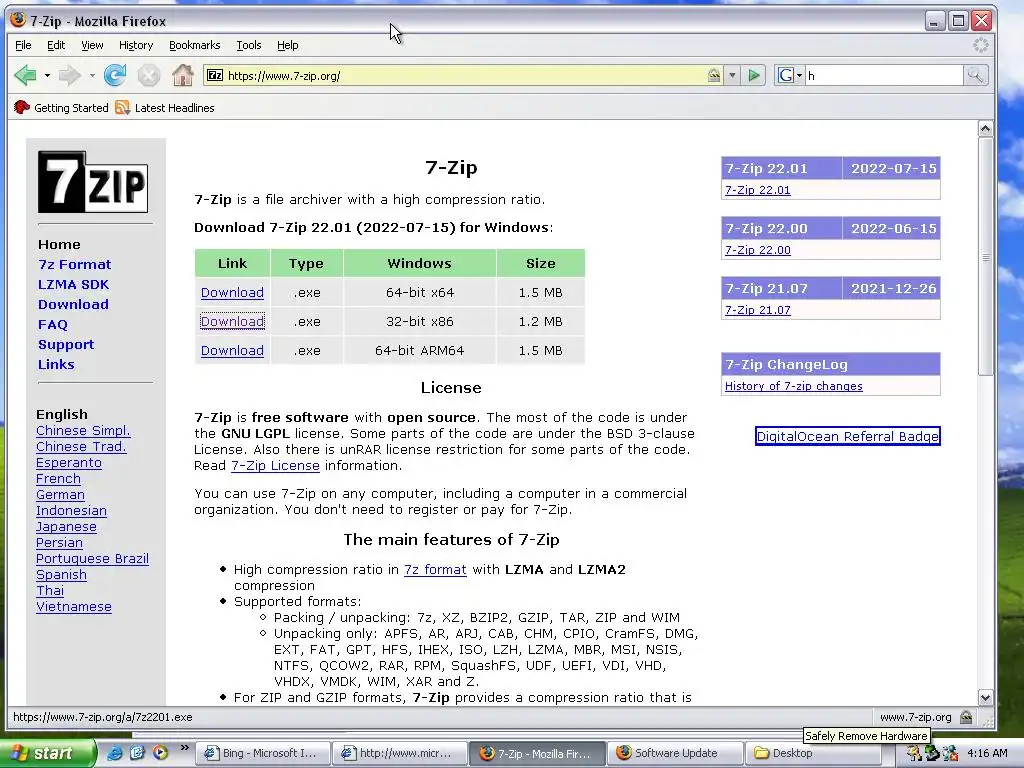Click the Back navigation arrow

coord(25,76)
